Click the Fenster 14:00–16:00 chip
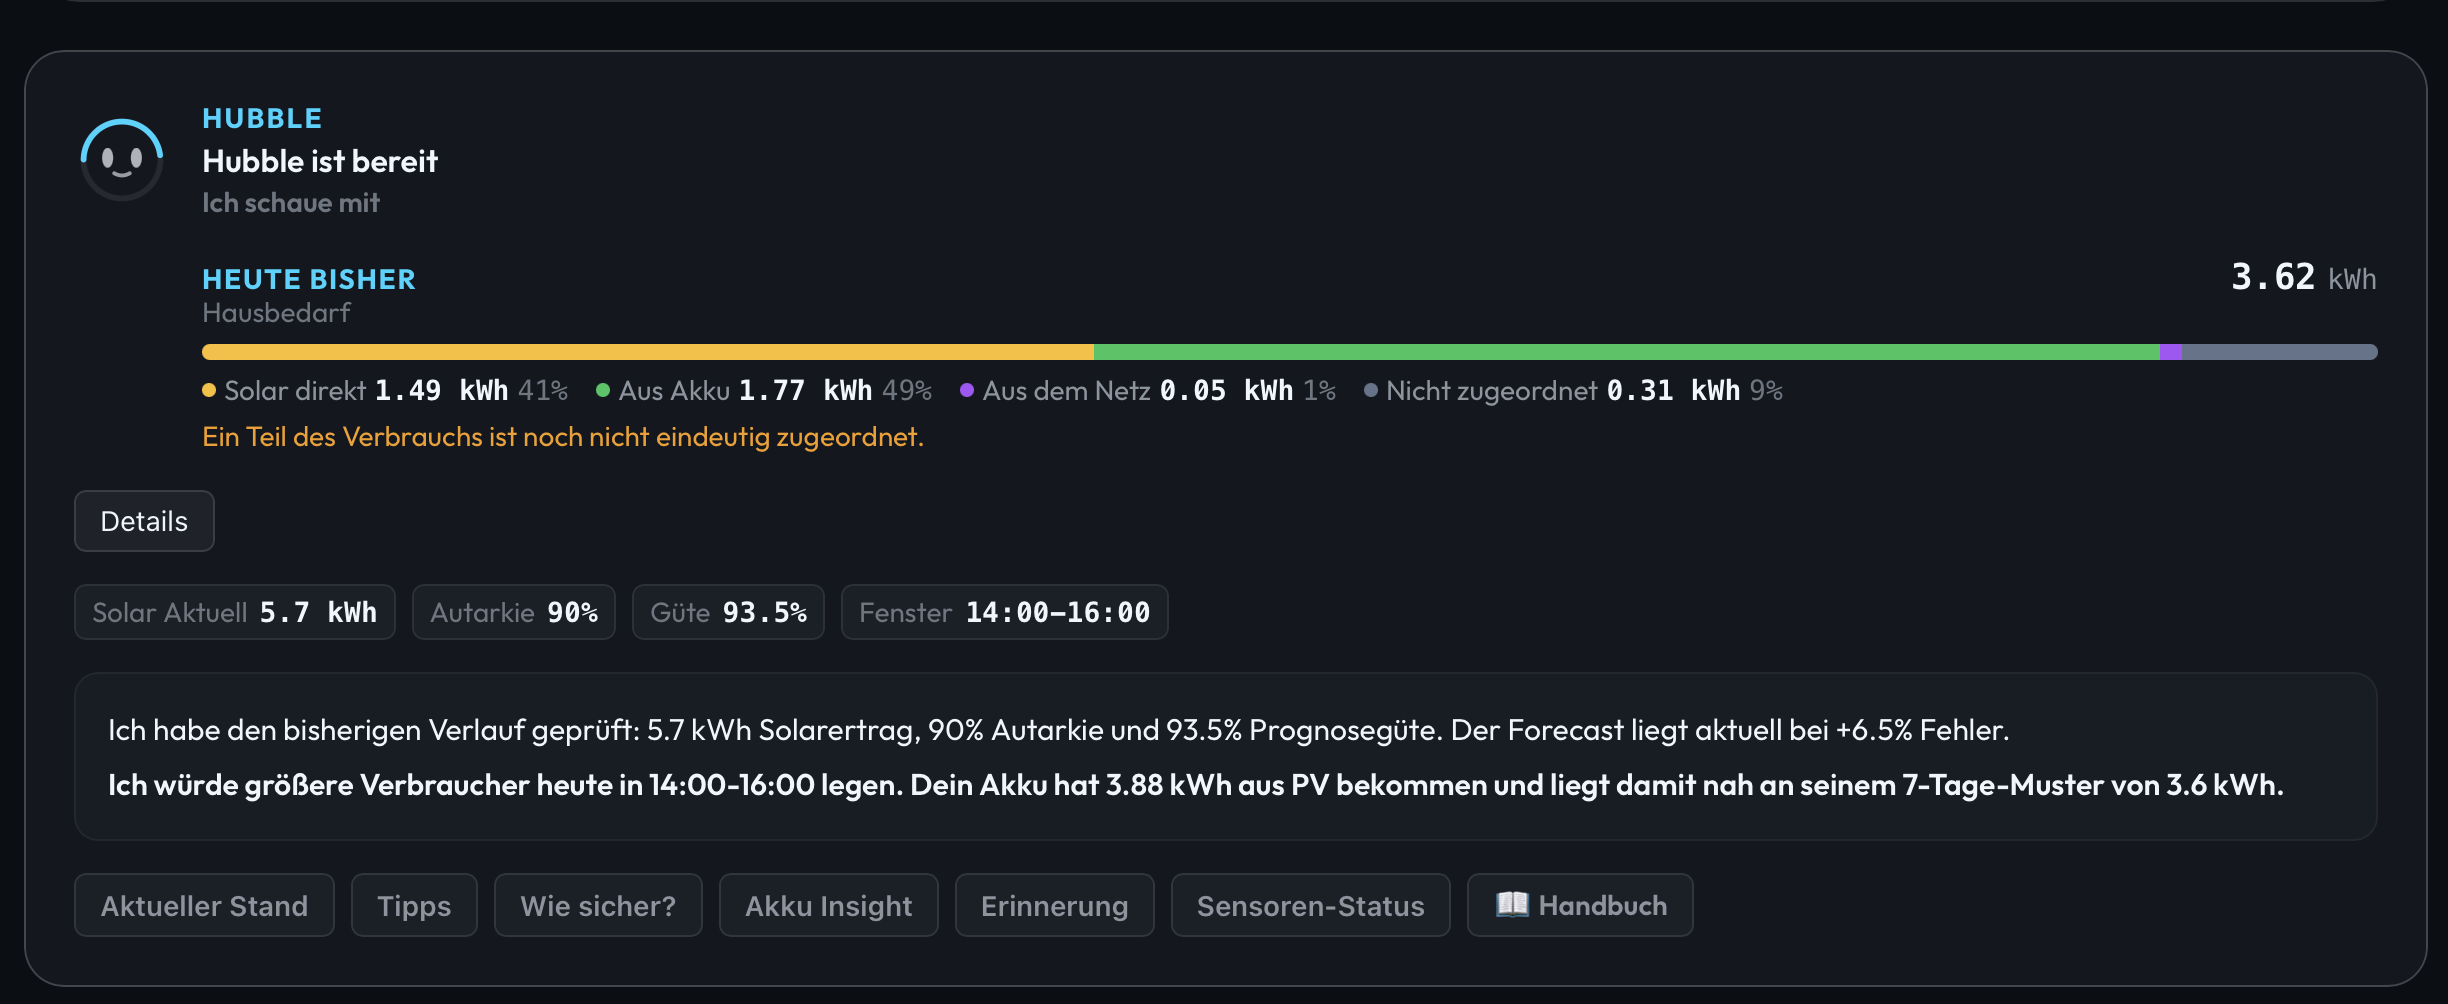 coord(1005,612)
